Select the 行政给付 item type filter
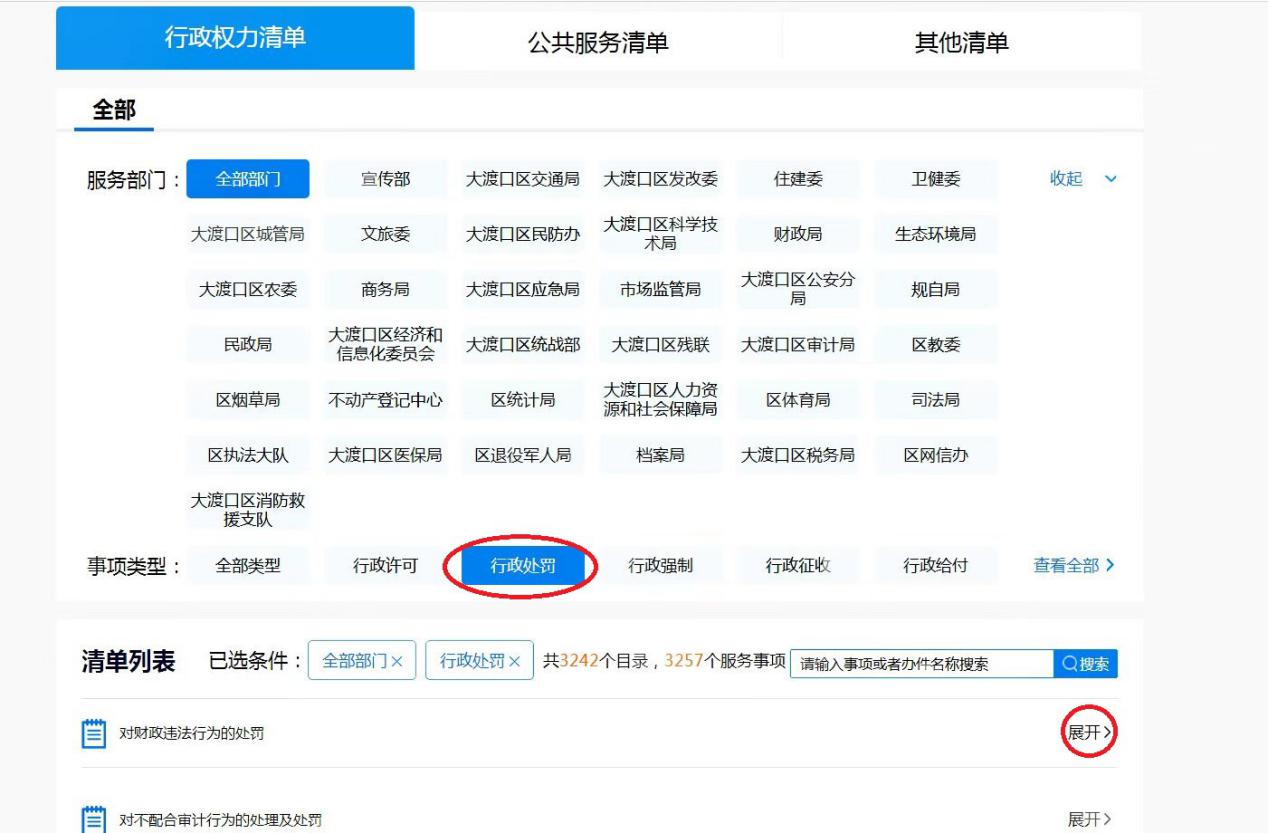The width and height of the screenshot is (1268, 833). coord(935,566)
